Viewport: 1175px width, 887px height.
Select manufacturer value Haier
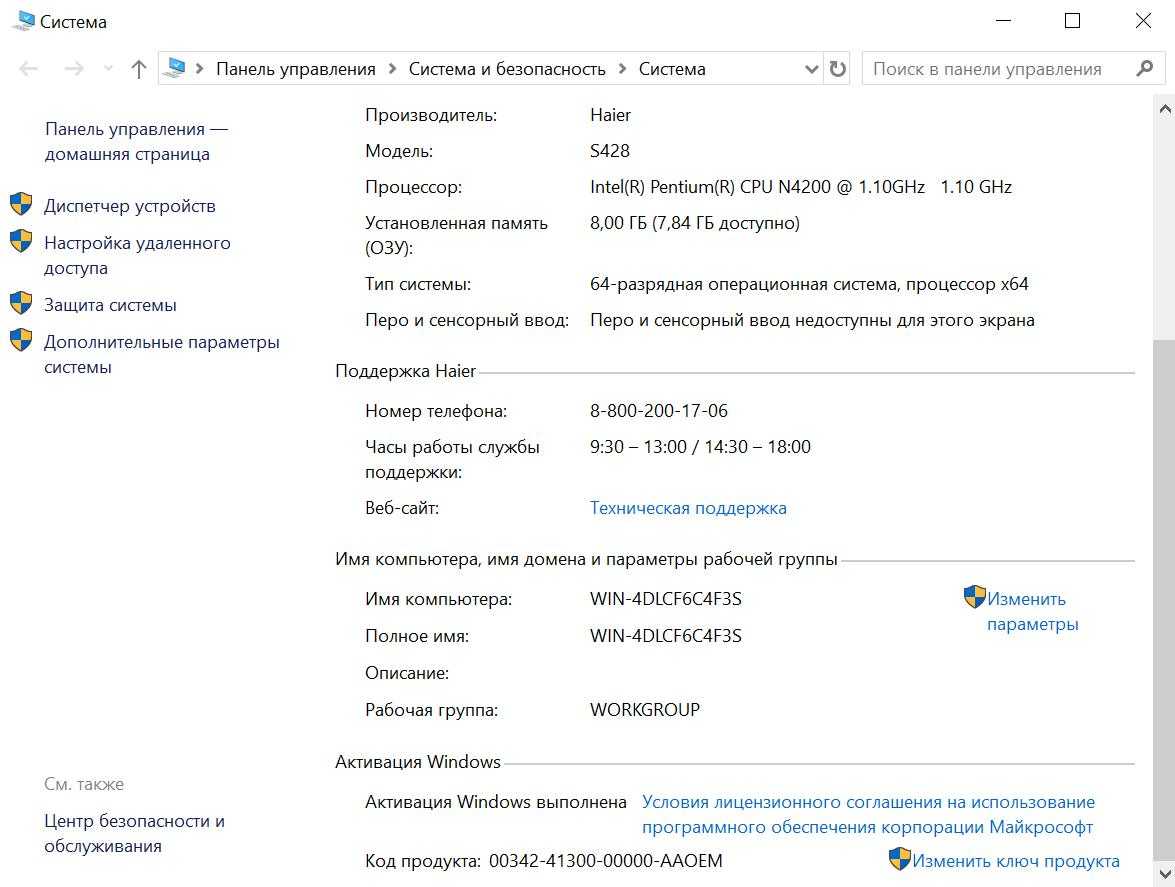610,115
